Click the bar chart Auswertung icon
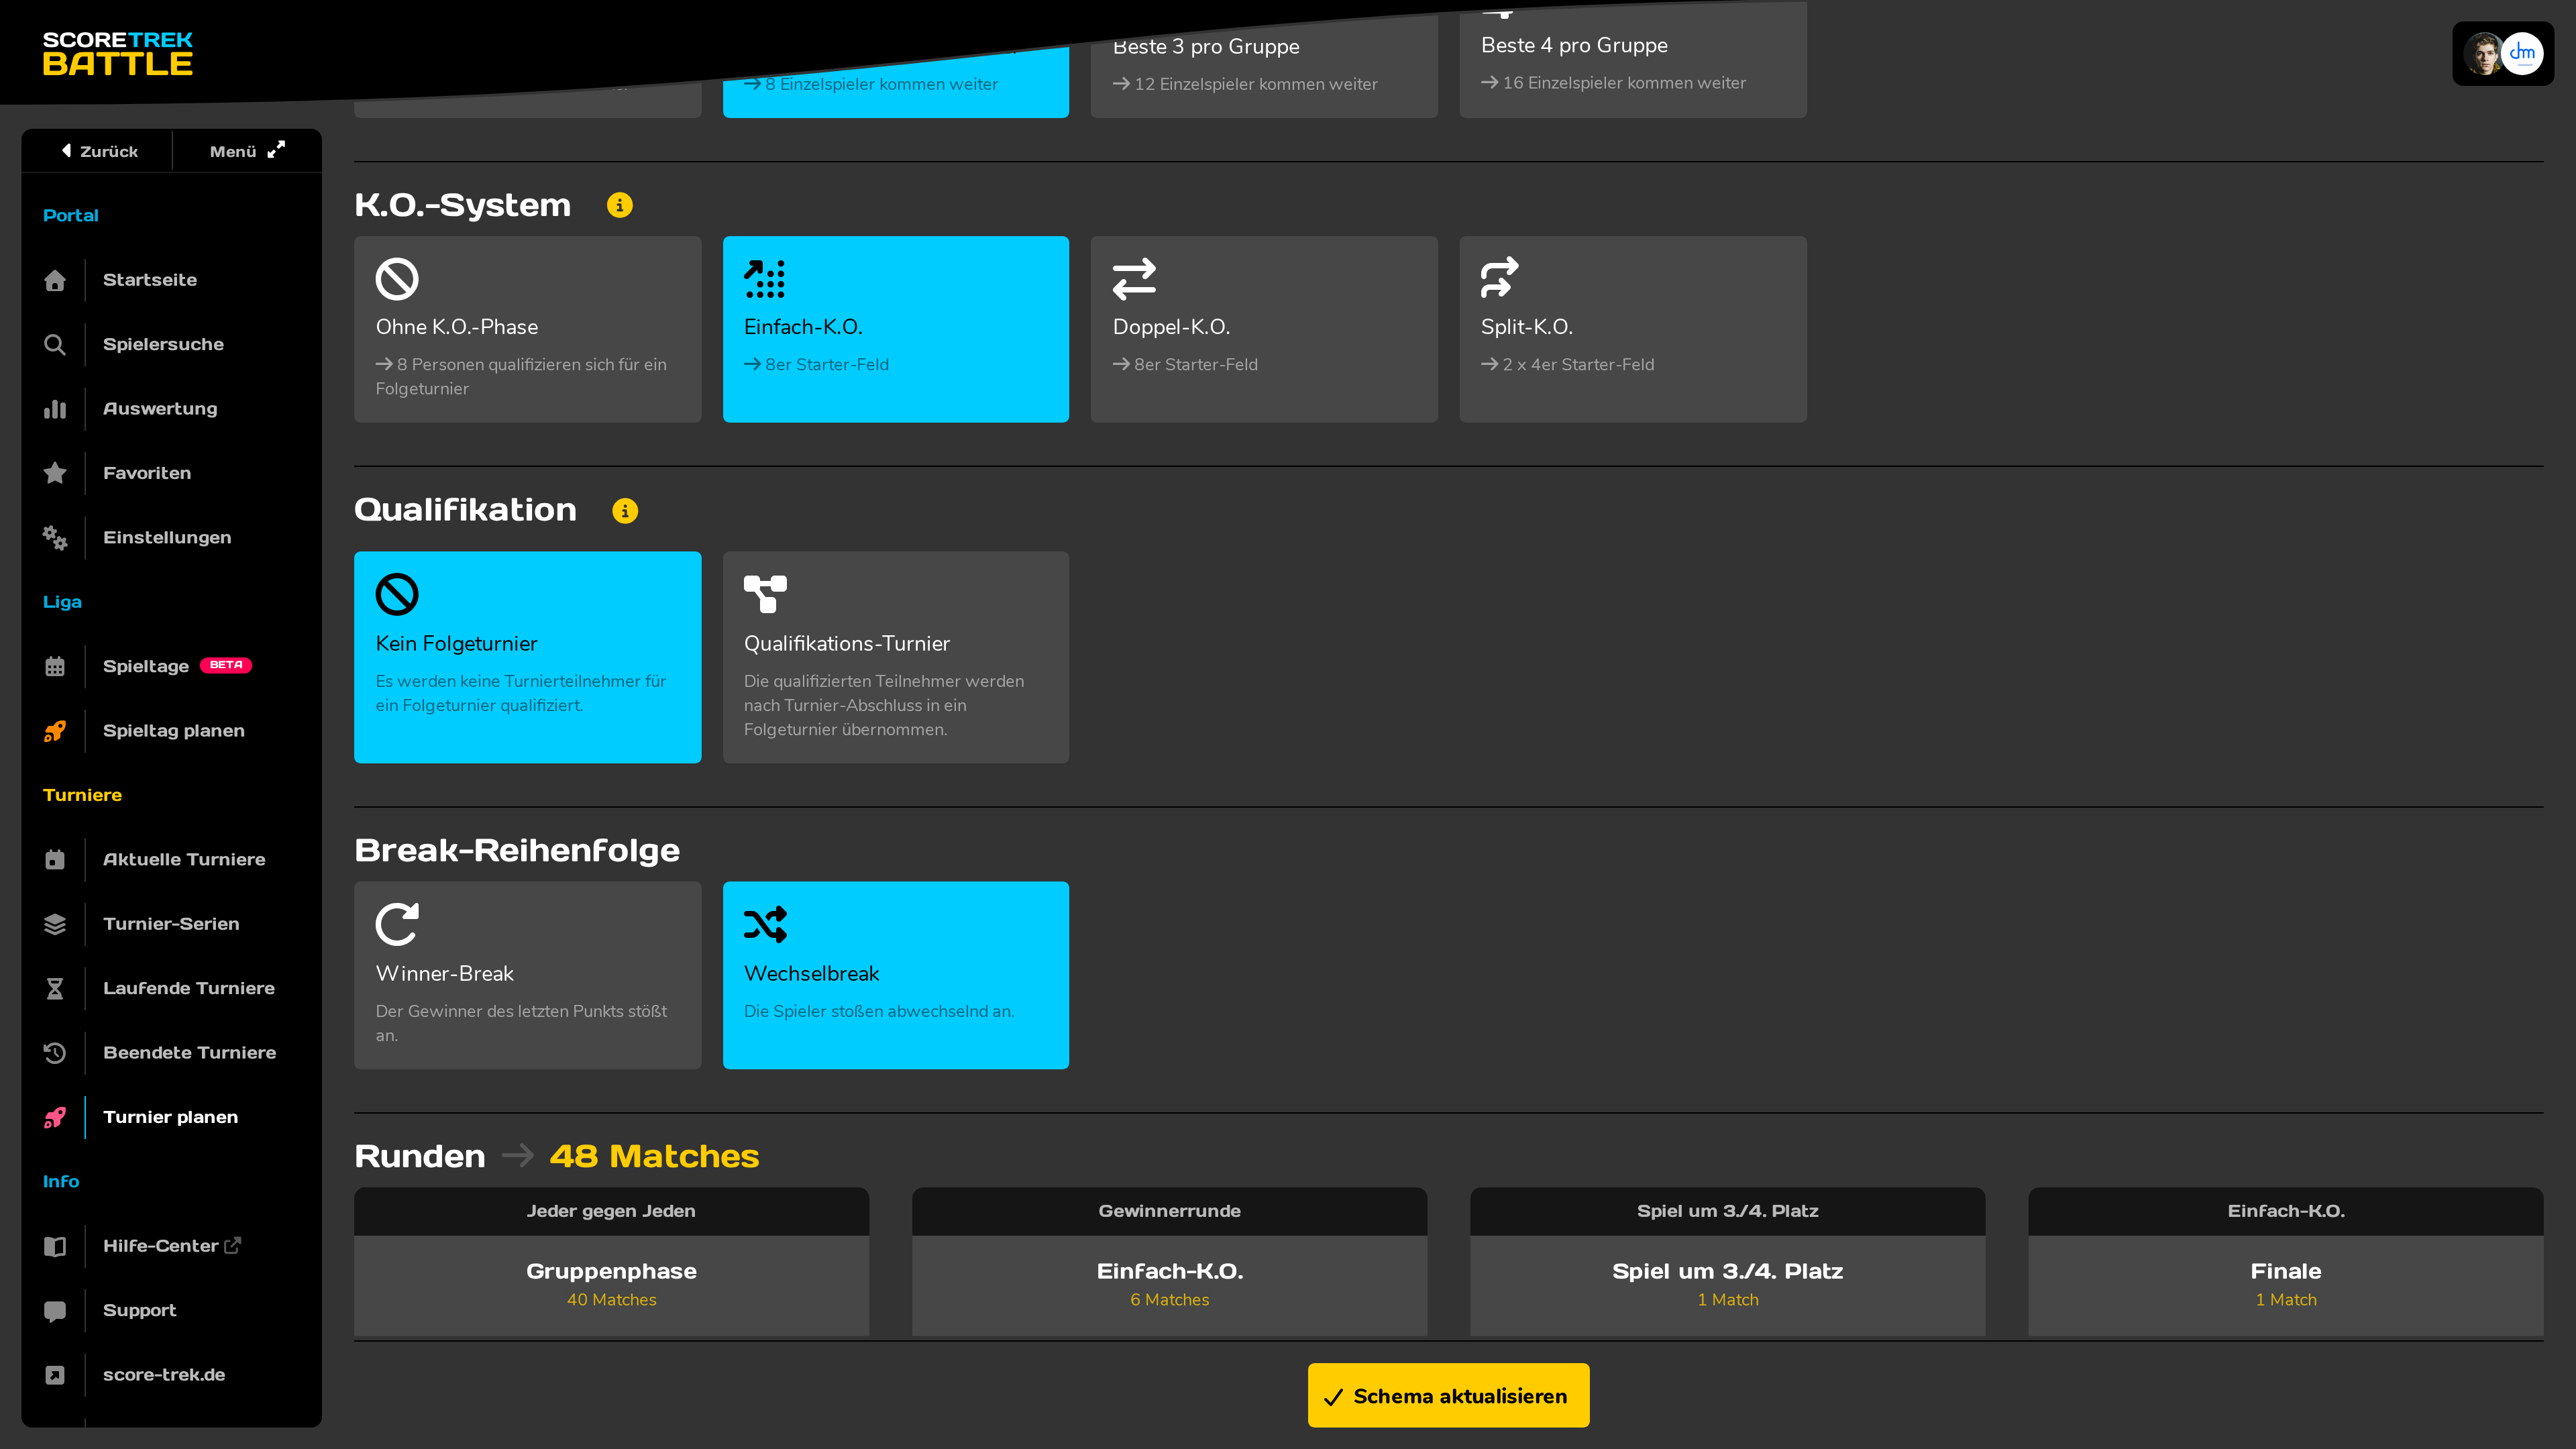Screen dimensions: 2576x1449 (x=55, y=409)
